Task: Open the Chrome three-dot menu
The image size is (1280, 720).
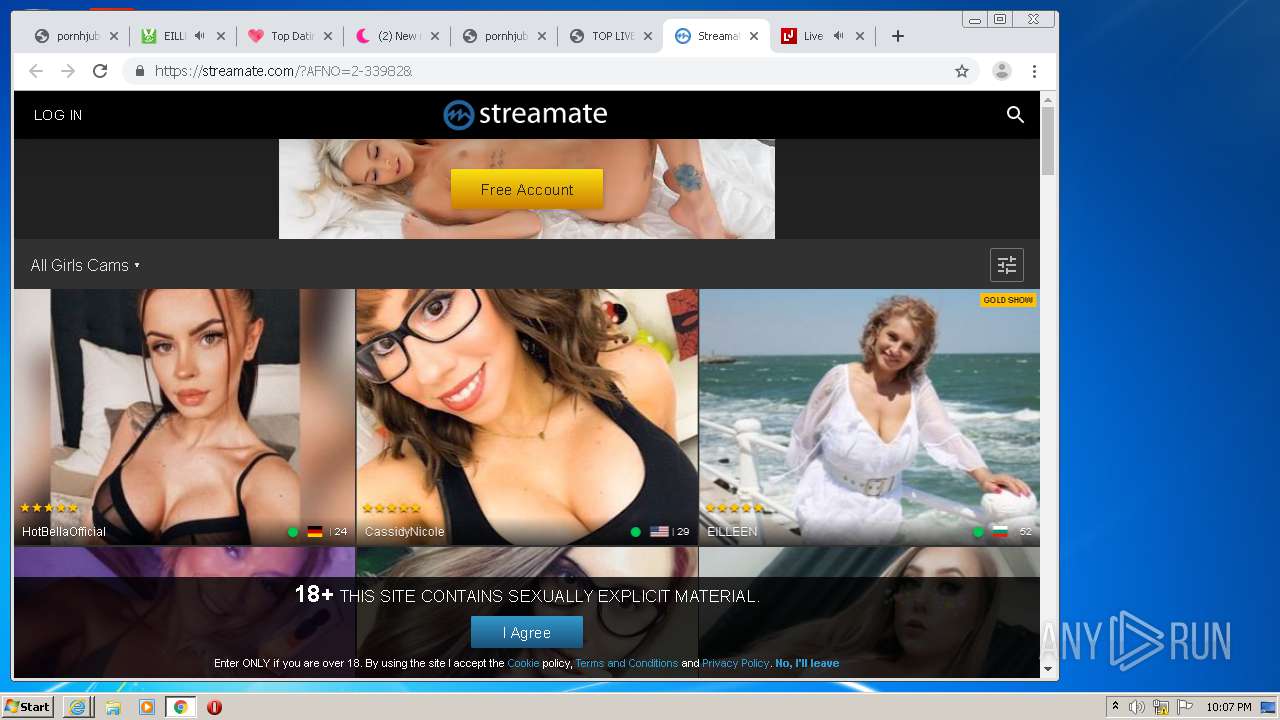Action: tap(1034, 71)
